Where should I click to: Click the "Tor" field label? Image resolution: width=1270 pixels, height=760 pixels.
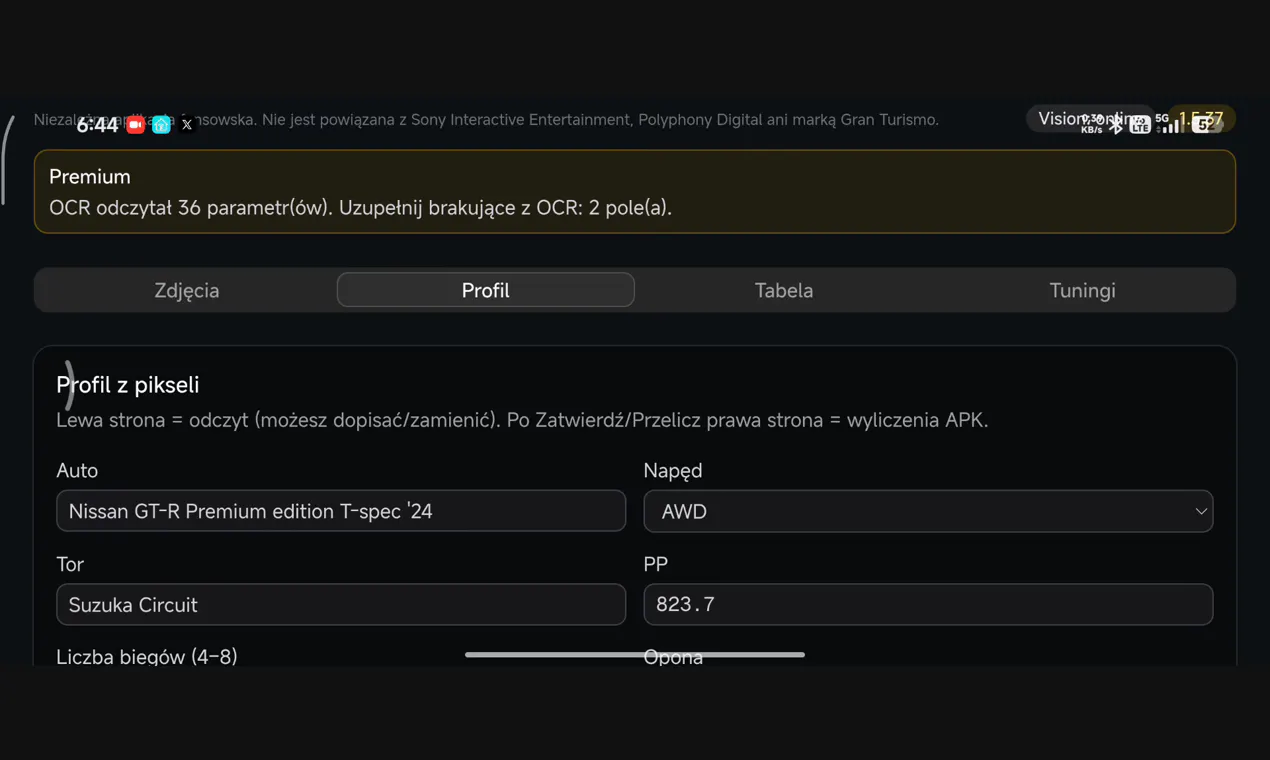point(70,564)
